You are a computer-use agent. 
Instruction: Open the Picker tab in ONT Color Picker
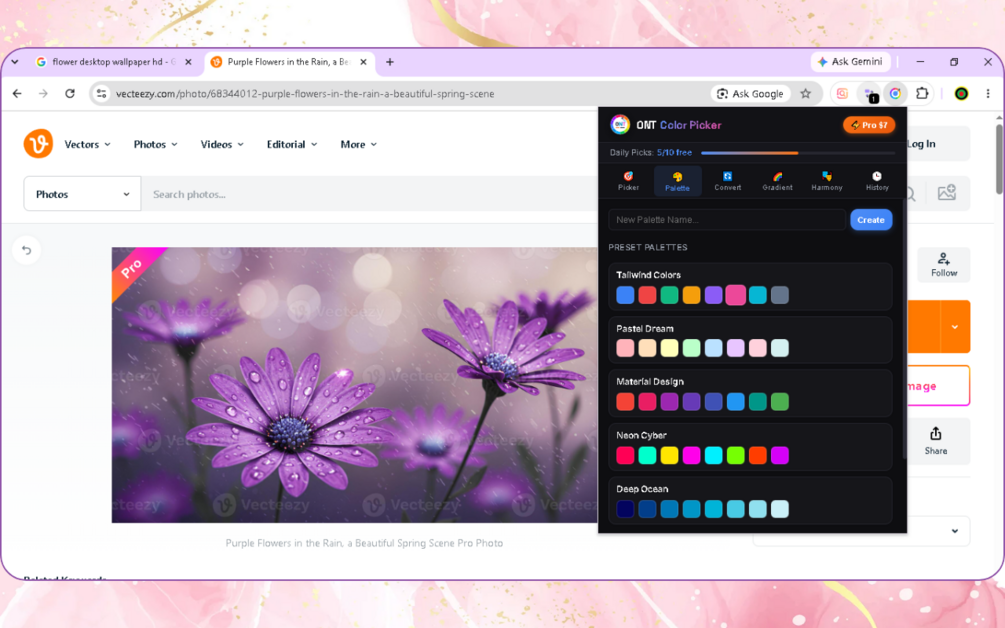[x=628, y=181]
